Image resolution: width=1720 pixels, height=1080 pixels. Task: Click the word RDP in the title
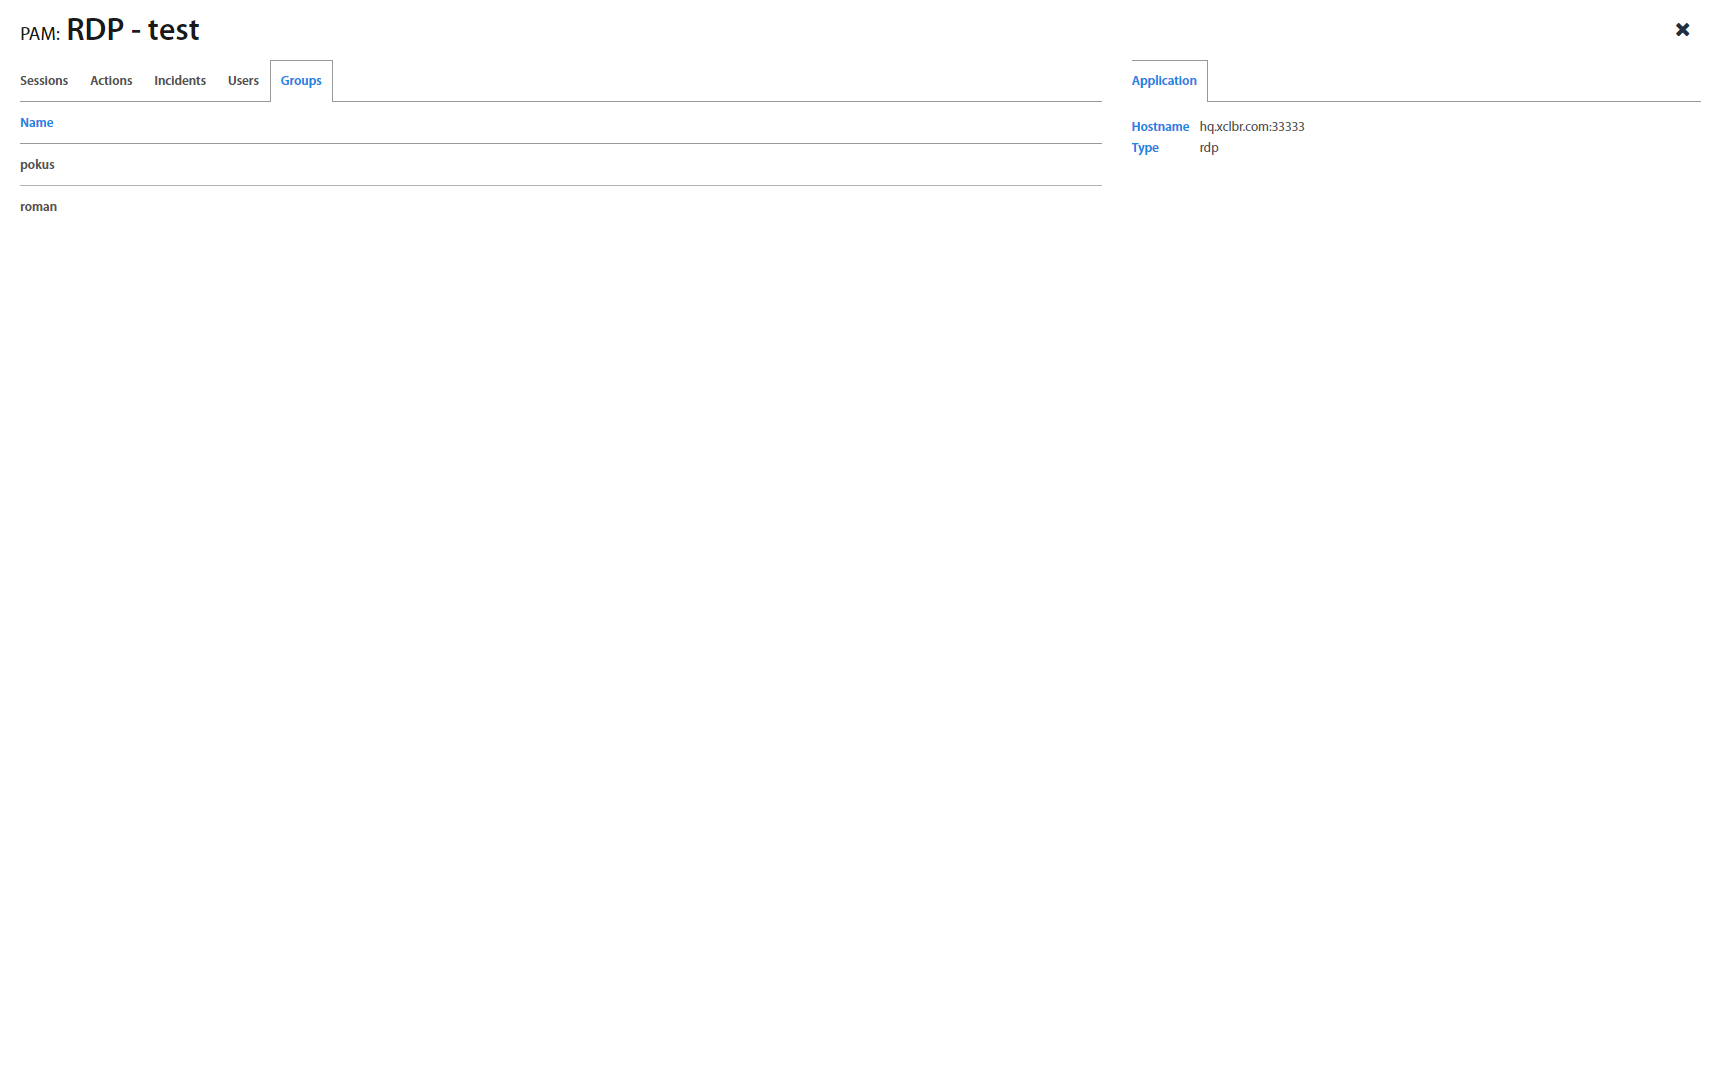95,30
